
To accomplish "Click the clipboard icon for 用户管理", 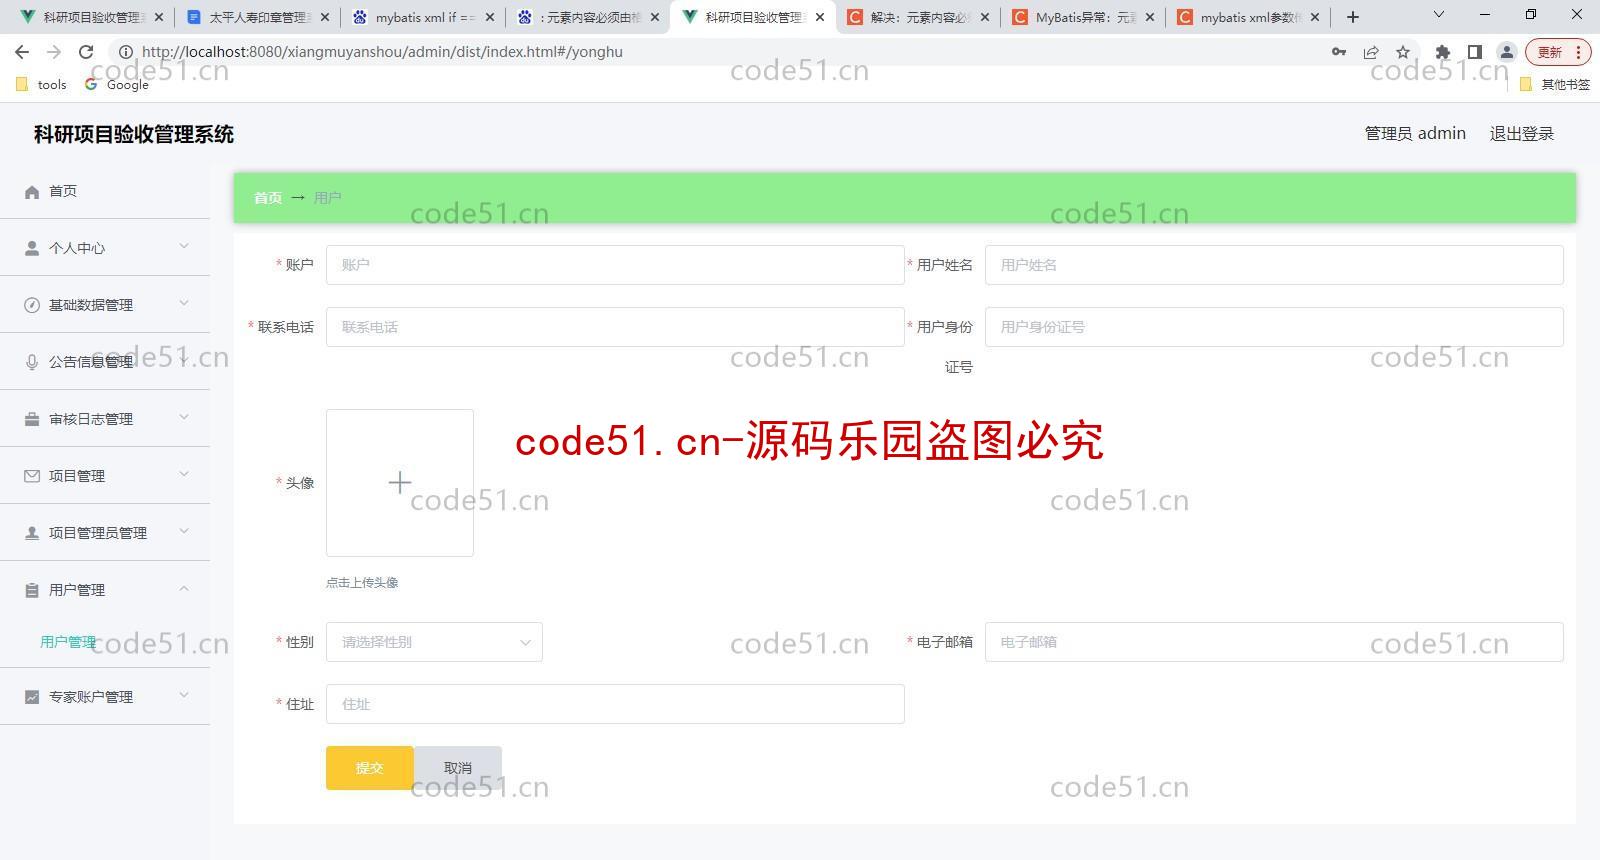I will tap(32, 591).
